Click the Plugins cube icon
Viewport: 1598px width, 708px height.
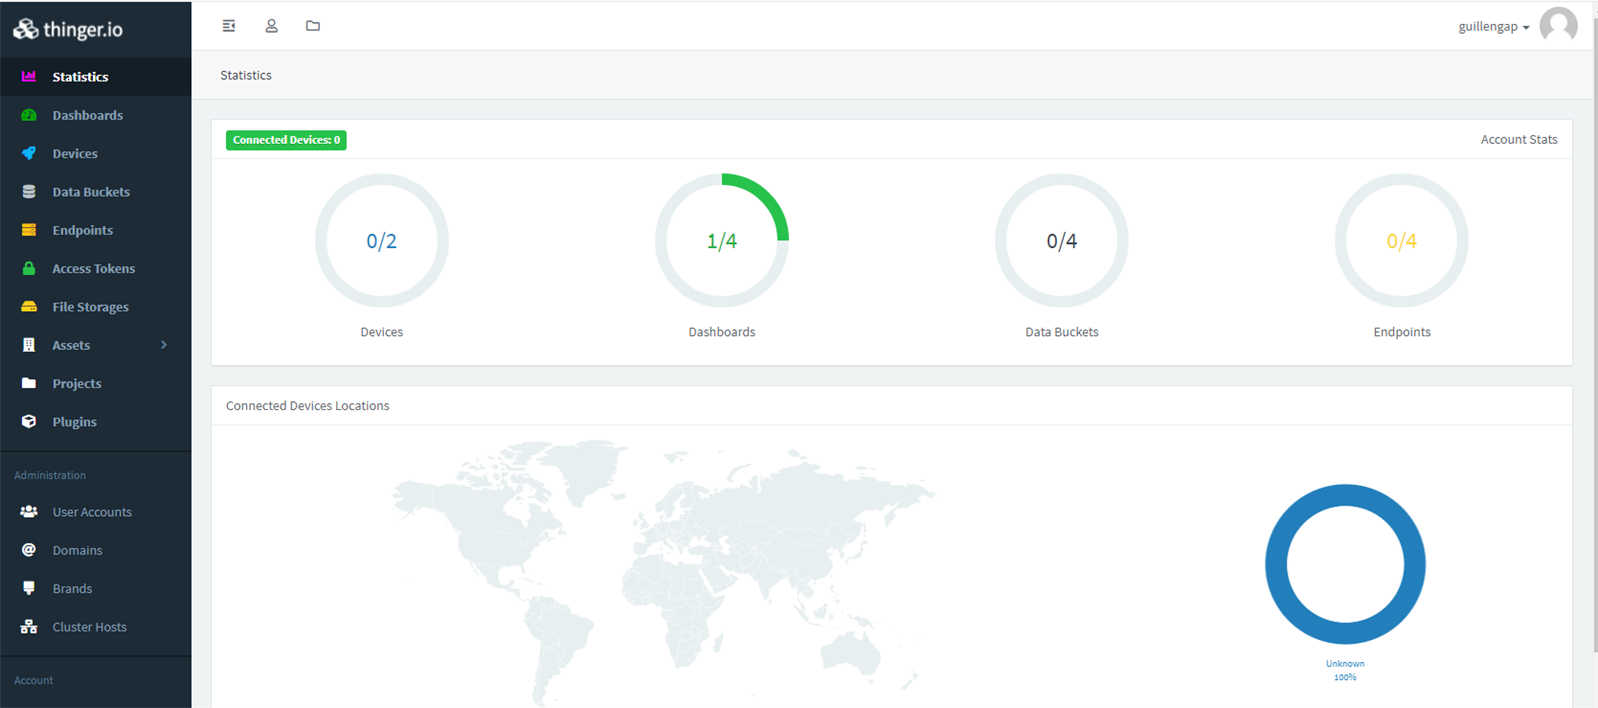point(29,422)
